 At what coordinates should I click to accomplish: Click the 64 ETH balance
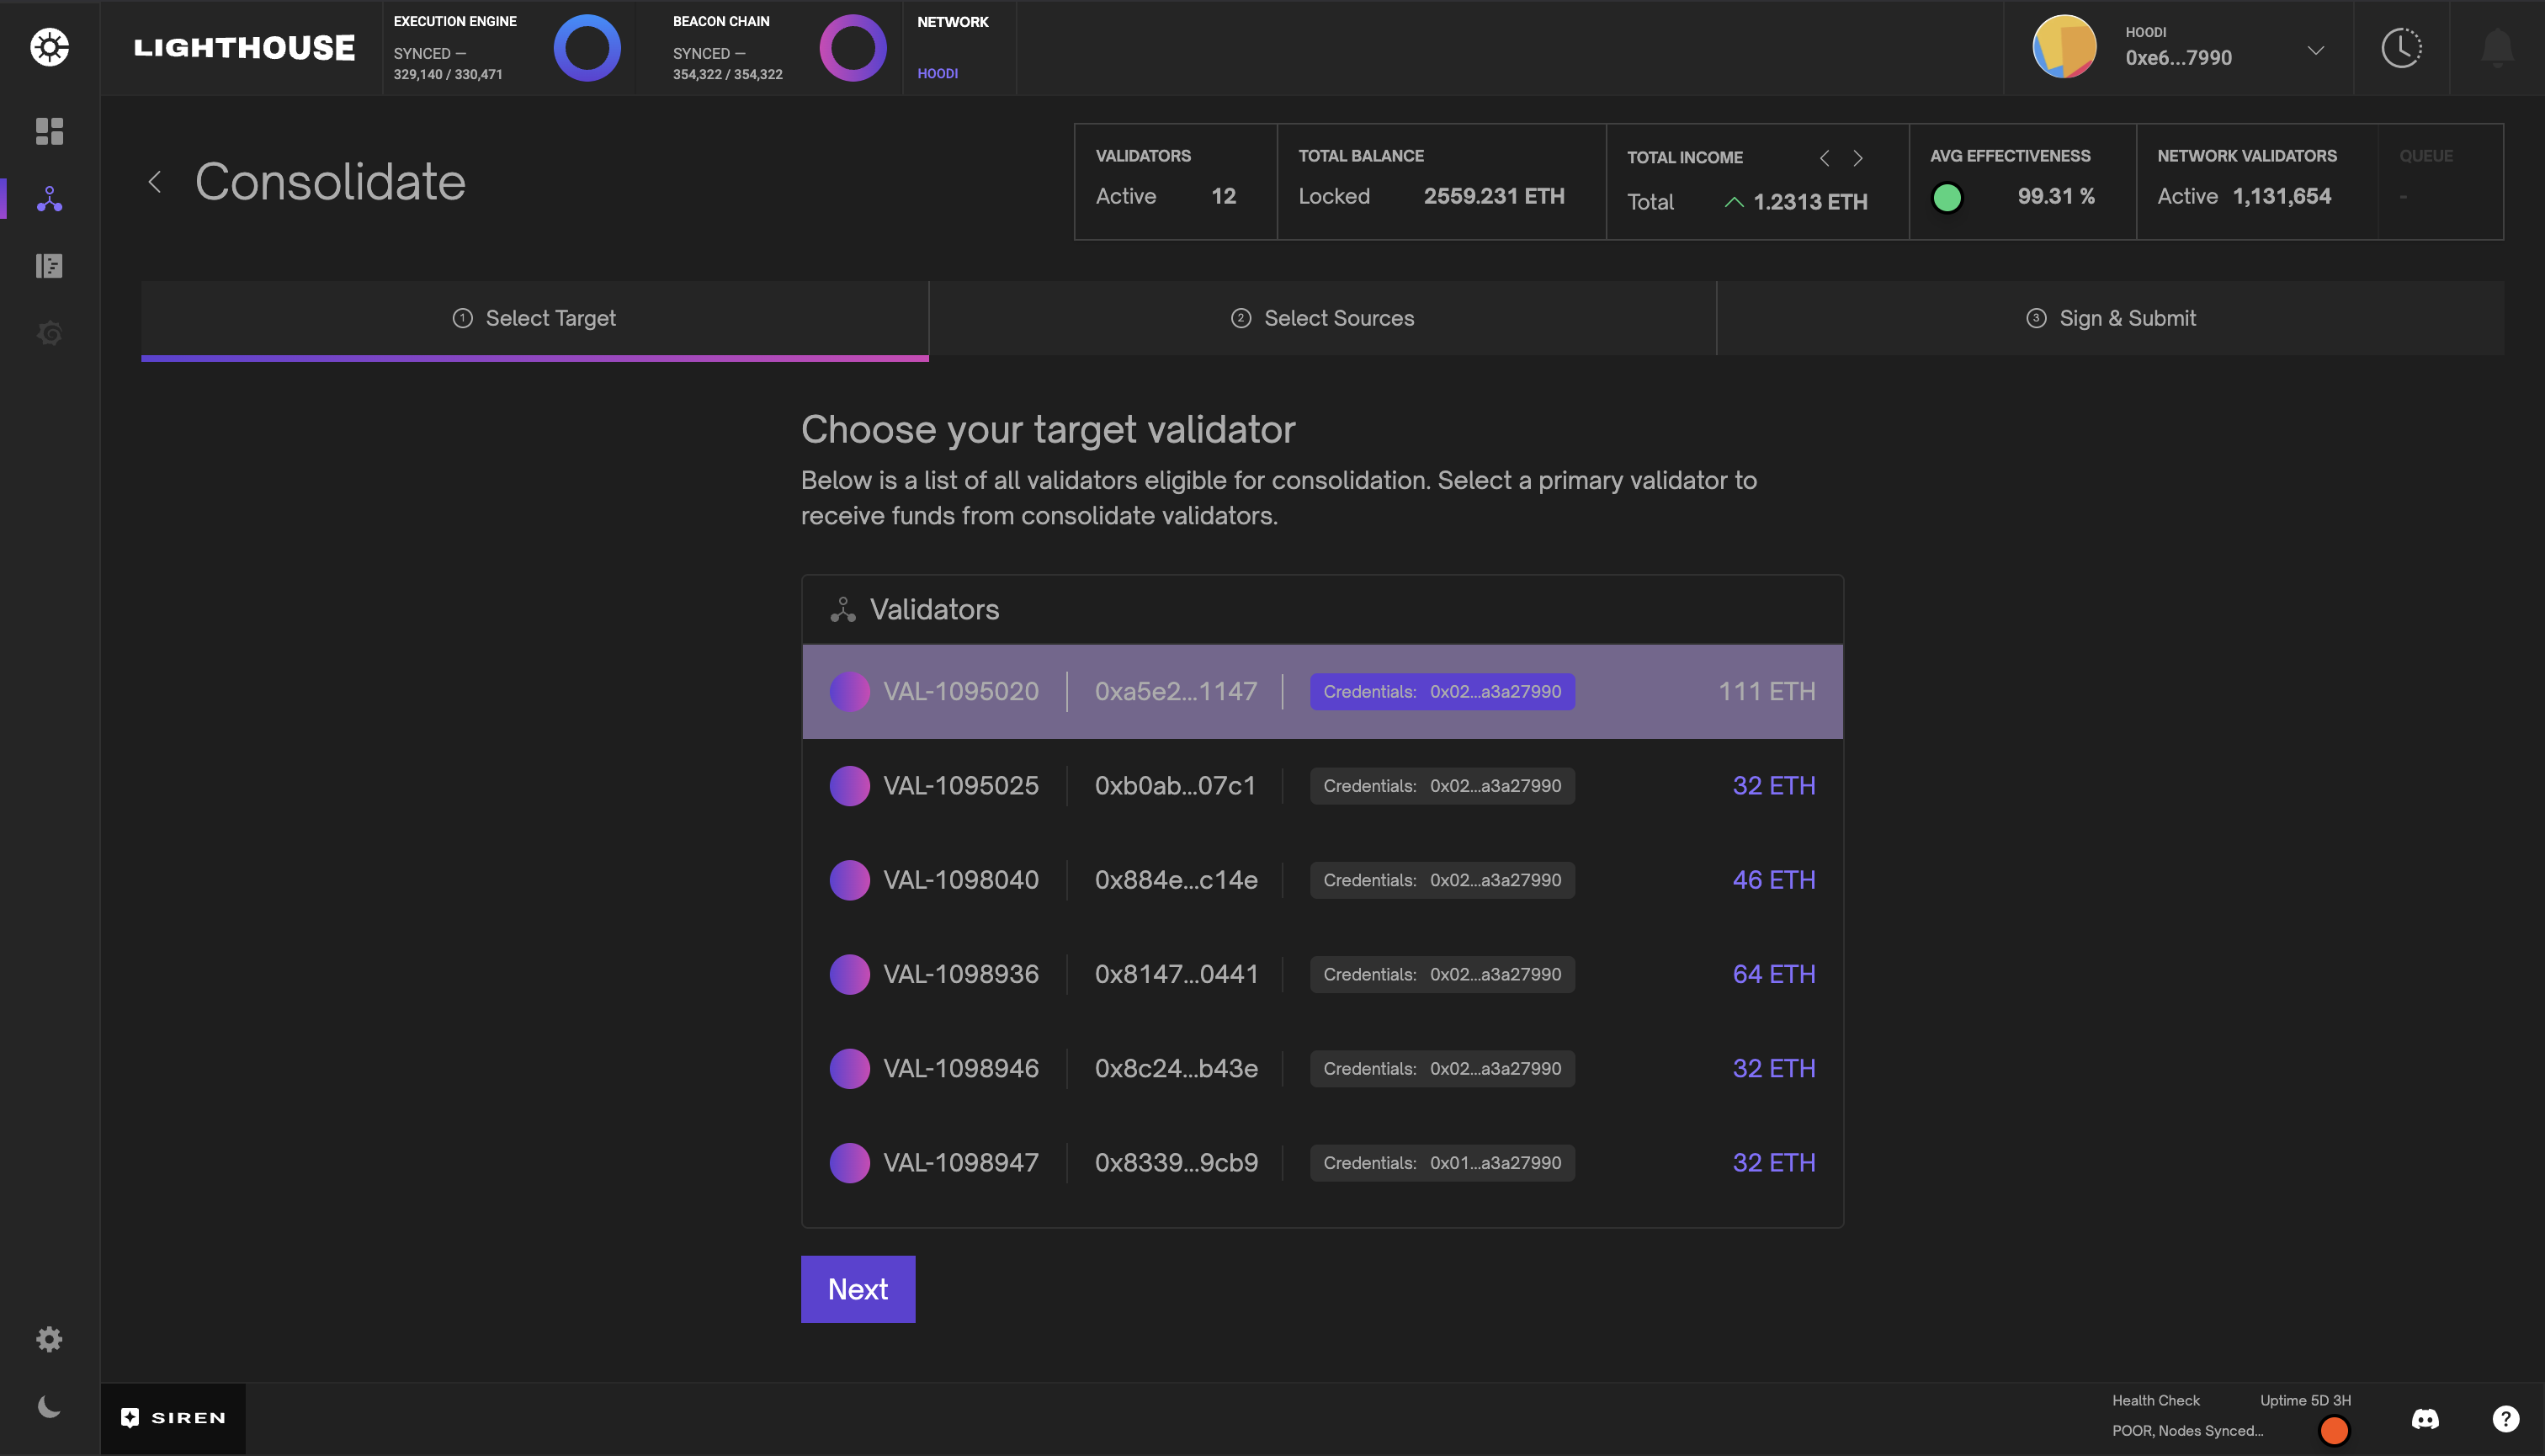coord(1773,974)
